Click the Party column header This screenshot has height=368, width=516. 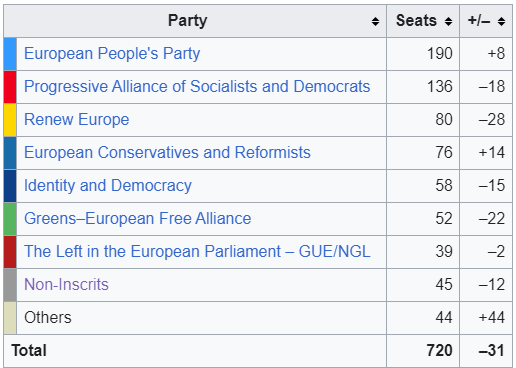point(195,21)
